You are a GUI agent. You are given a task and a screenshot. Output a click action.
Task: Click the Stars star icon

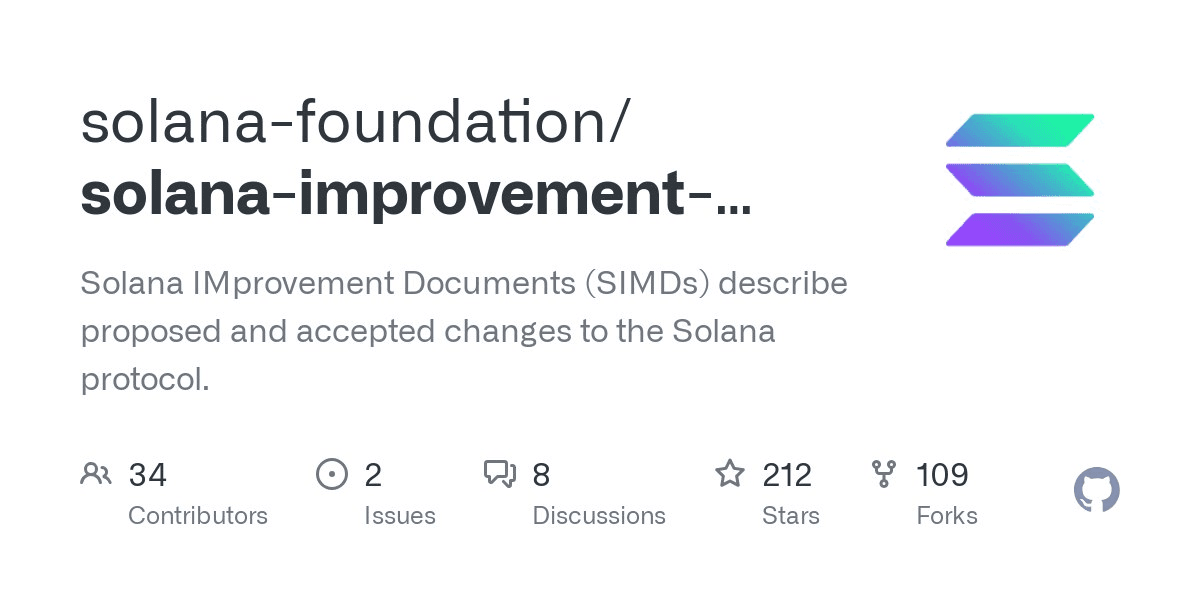730,474
